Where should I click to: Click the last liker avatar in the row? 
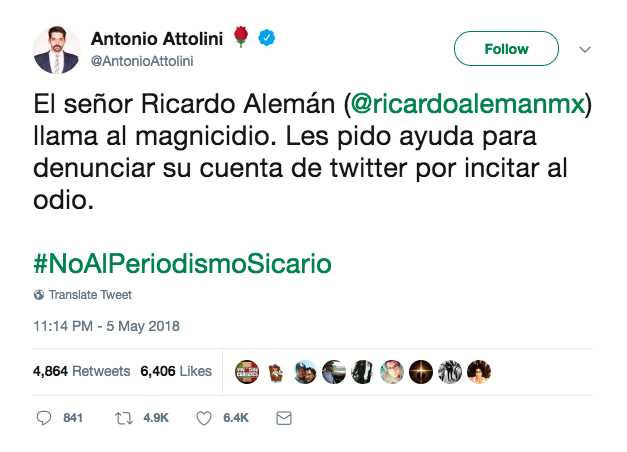coord(481,371)
